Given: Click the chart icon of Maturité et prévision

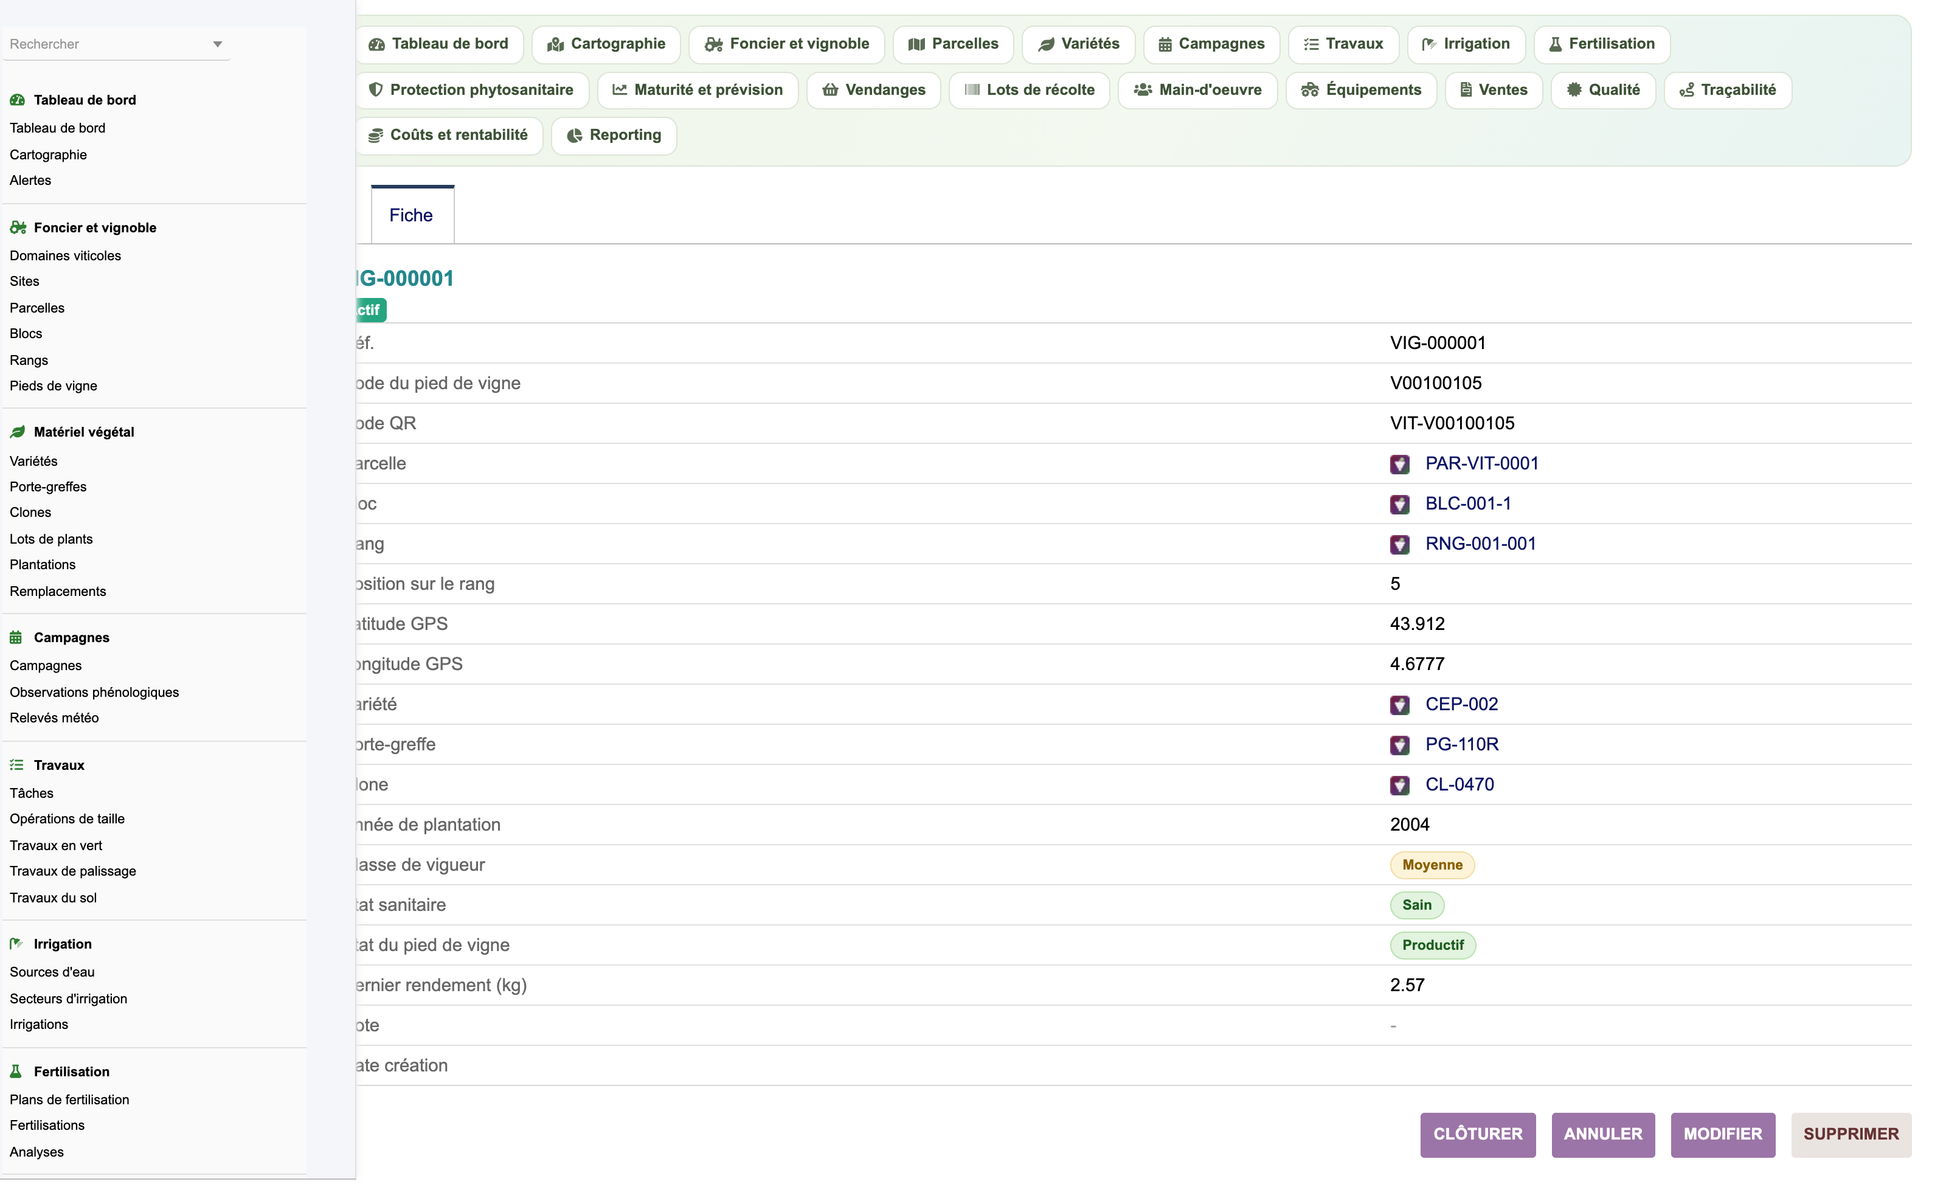Looking at the screenshot, I should tap(620, 90).
